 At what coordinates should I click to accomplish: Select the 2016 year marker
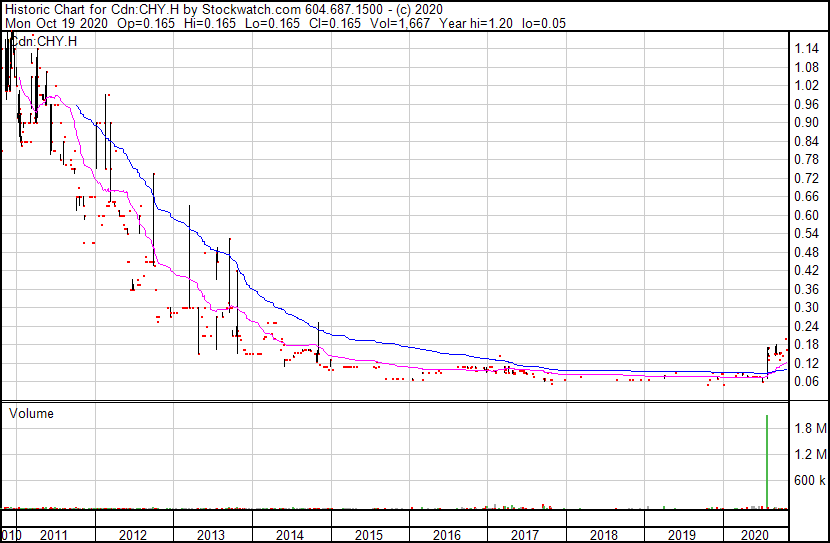(447, 535)
